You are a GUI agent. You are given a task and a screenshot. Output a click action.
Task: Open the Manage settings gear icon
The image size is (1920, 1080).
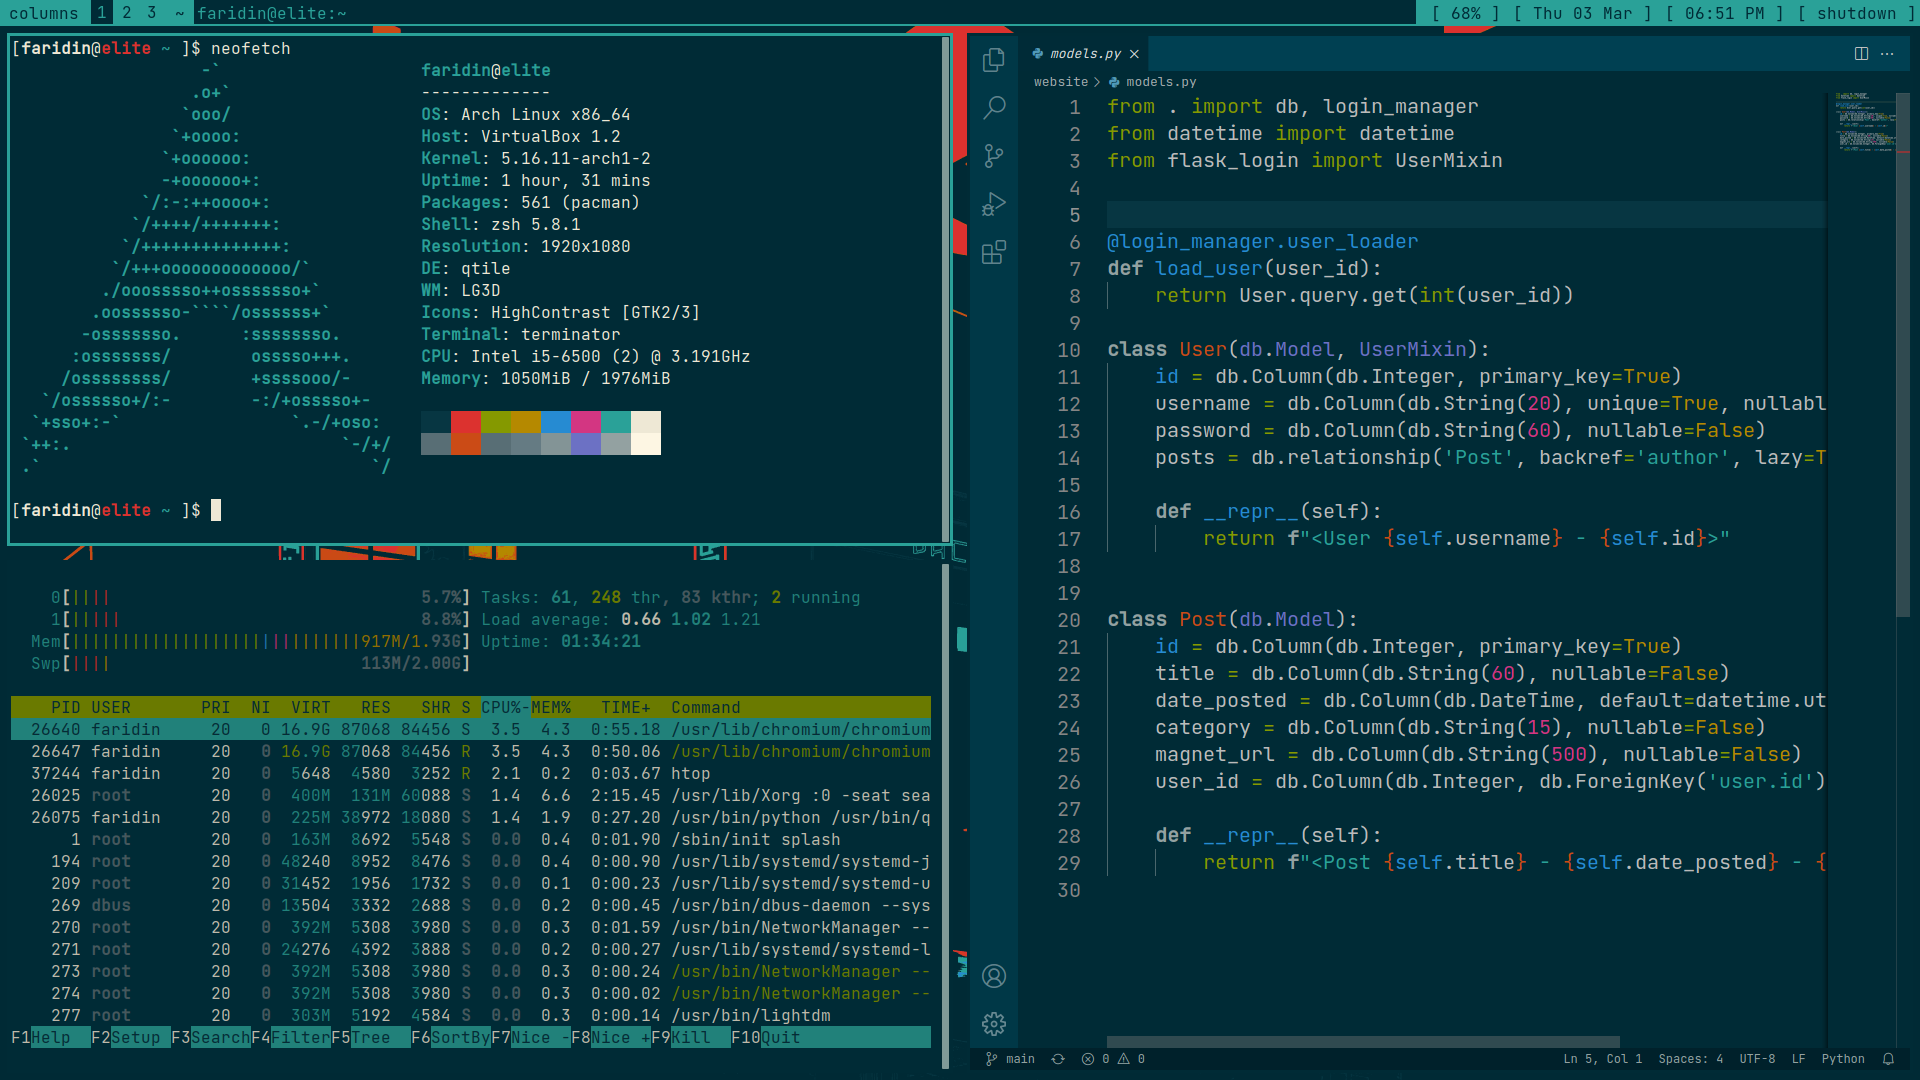click(993, 1023)
